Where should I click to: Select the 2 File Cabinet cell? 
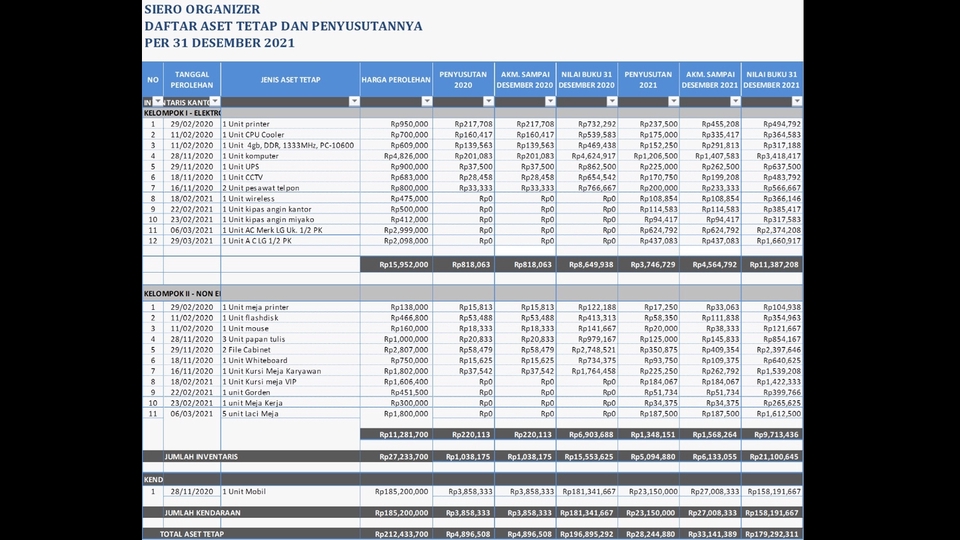(x=290, y=350)
